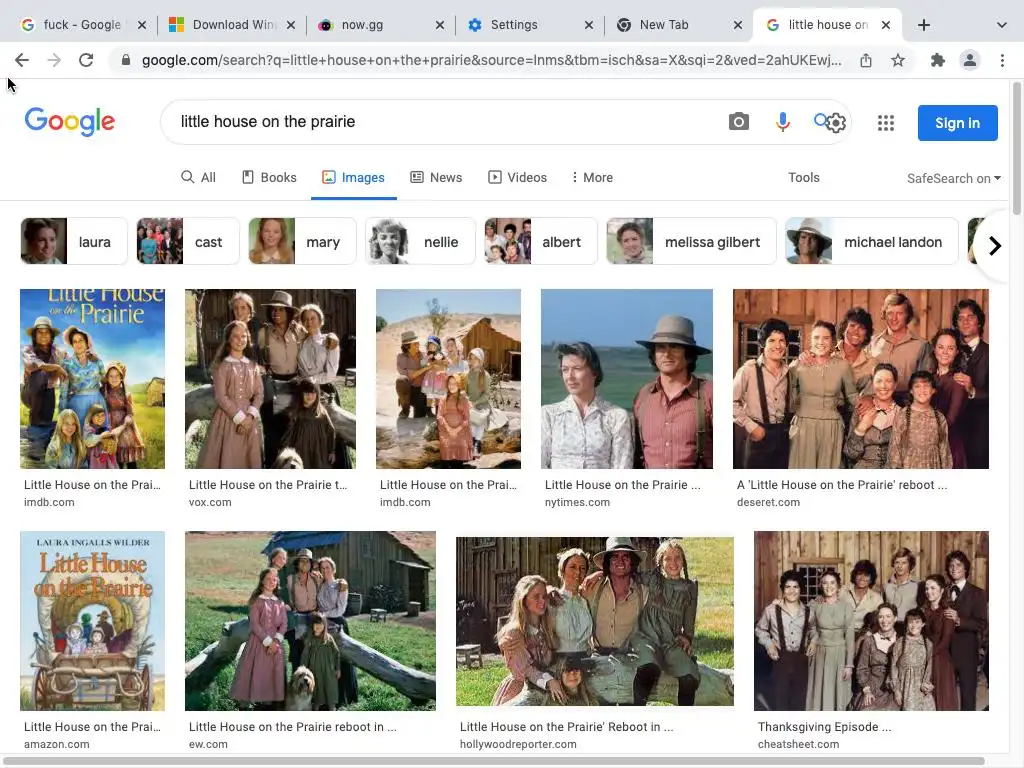The image size is (1024, 768).
Task: Reload the current page
Action: (86, 61)
